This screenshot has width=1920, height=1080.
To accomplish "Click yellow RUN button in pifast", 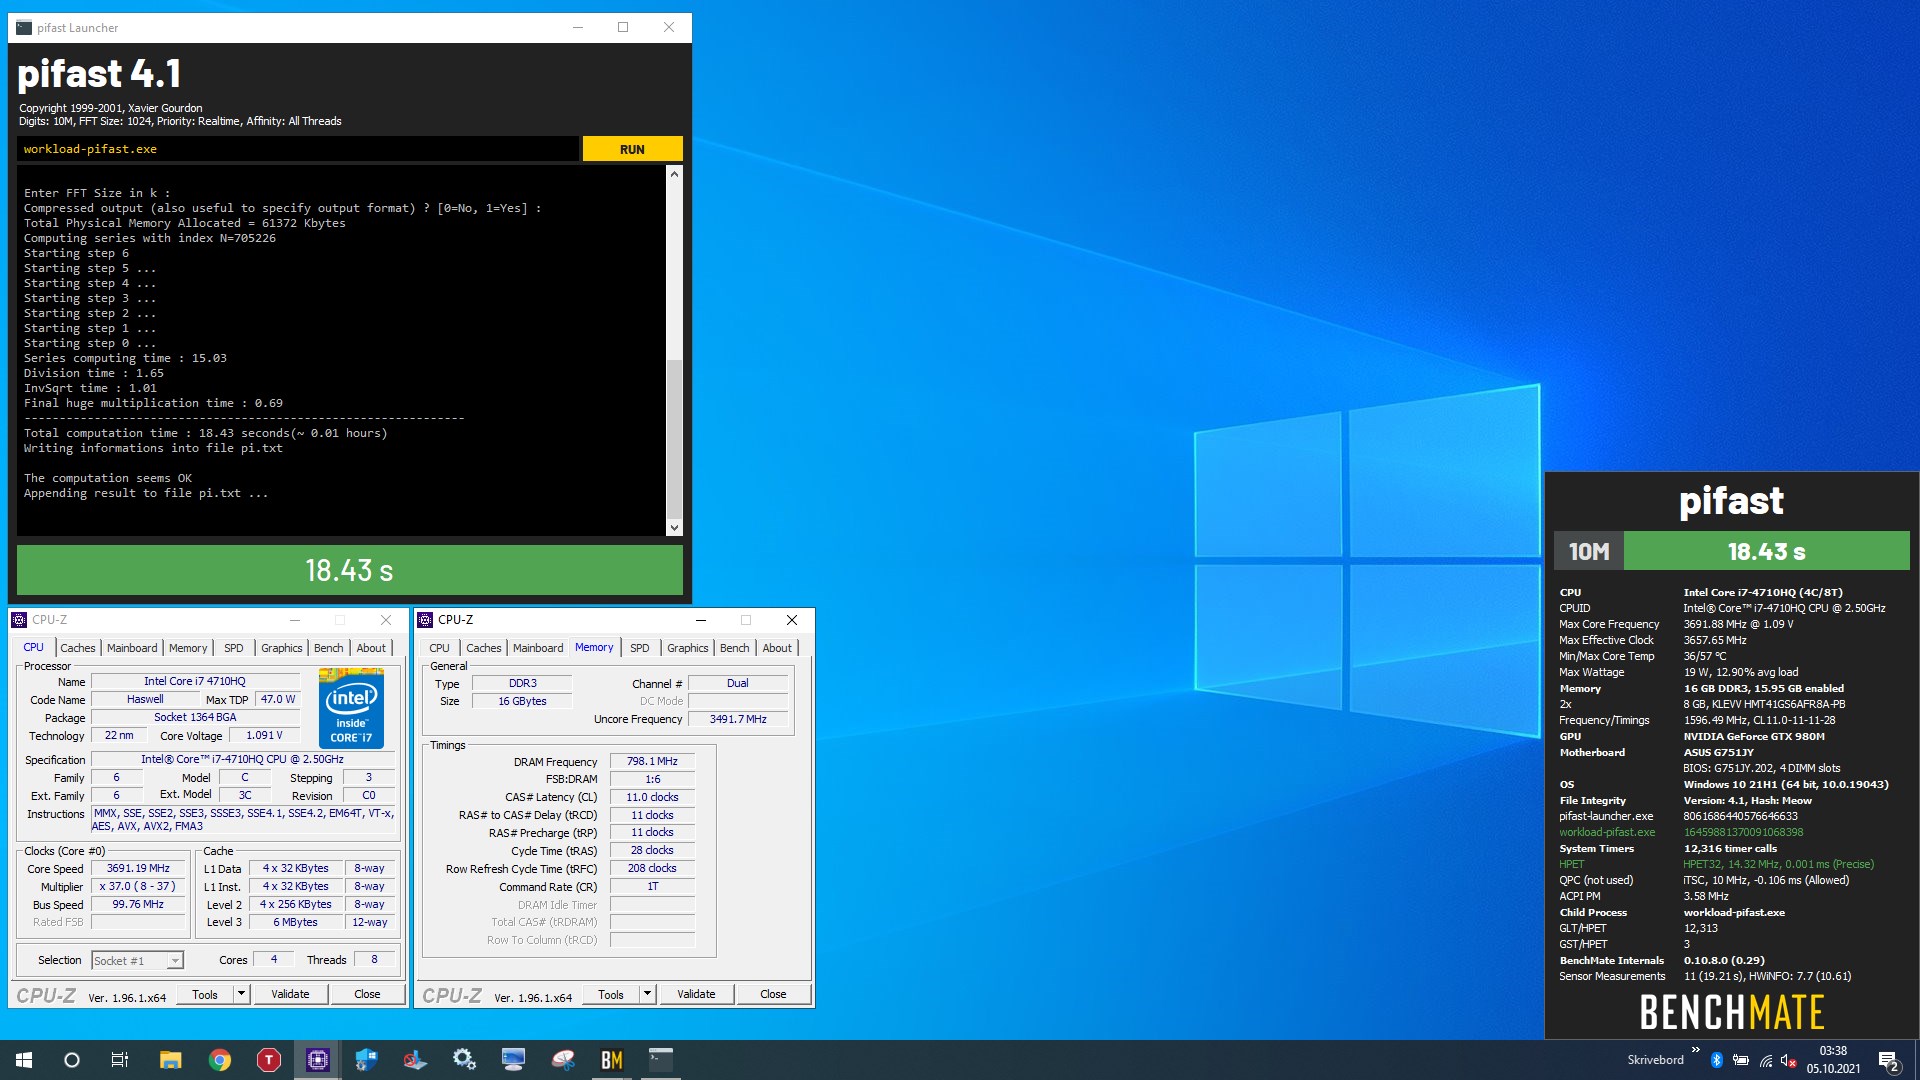I will click(x=632, y=149).
